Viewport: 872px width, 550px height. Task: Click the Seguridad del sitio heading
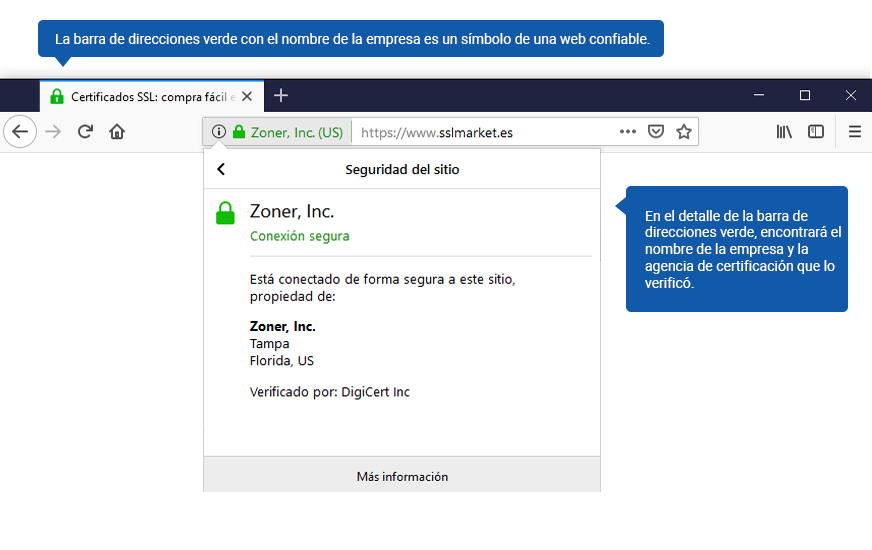pyautogui.click(x=402, y=170)
